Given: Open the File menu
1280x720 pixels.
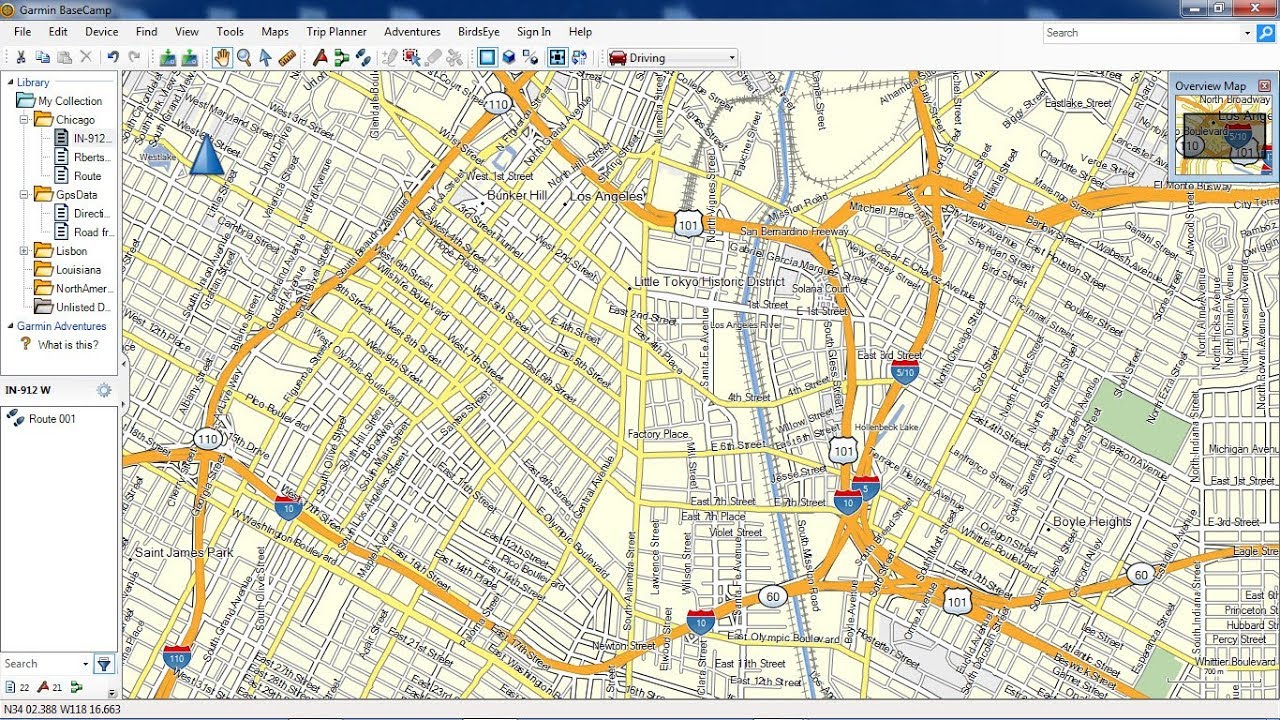Looking at the screenshot, I should point(22,32).
